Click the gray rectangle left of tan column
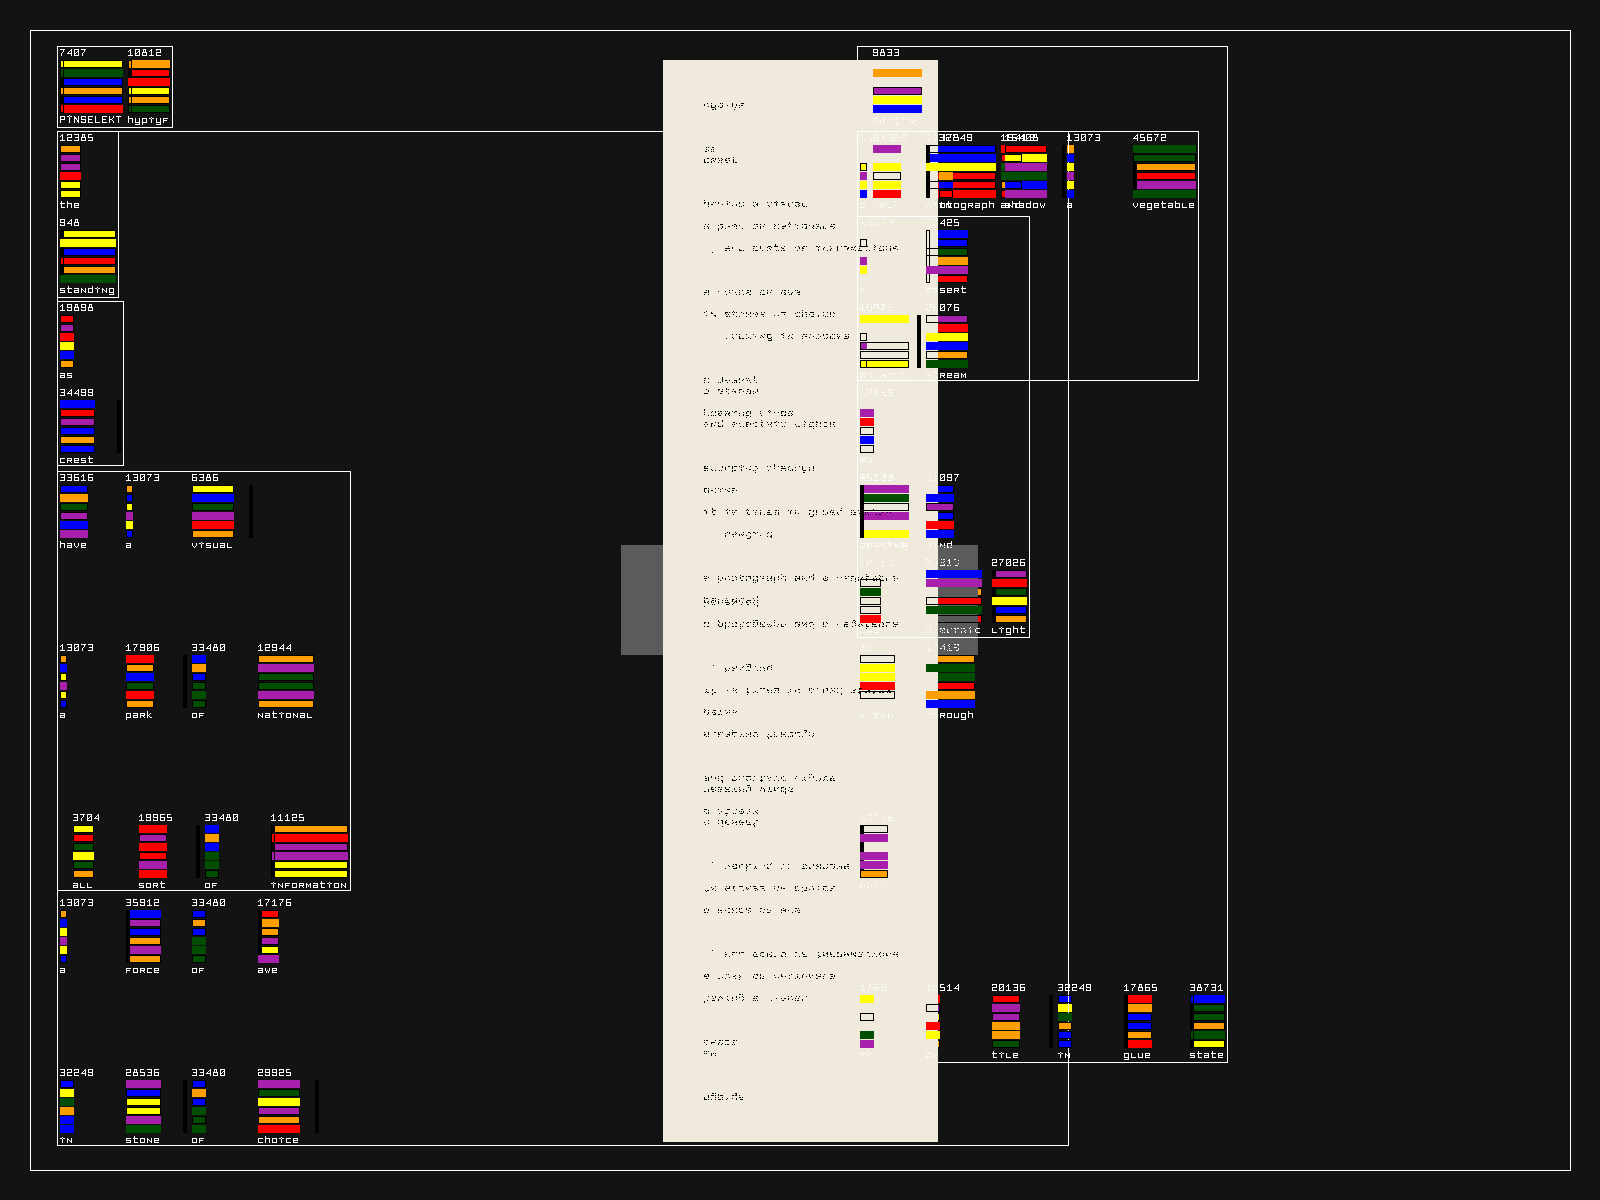The image size is (1600, 1200). click(641, 600)
